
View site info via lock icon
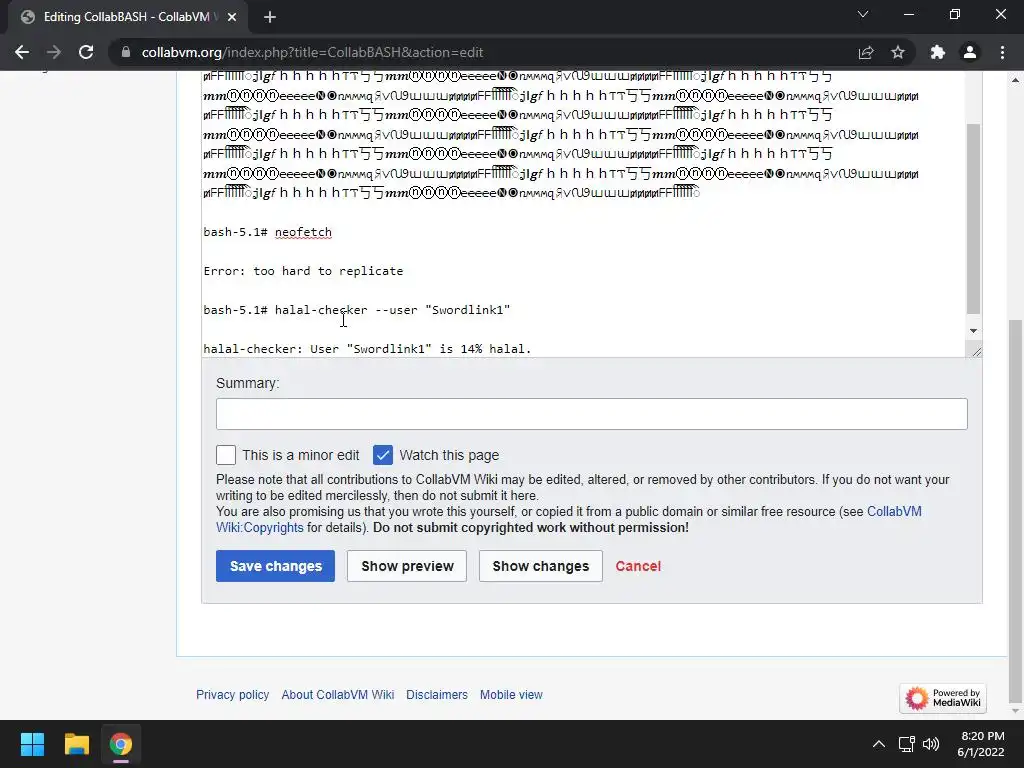coord(126,52)
